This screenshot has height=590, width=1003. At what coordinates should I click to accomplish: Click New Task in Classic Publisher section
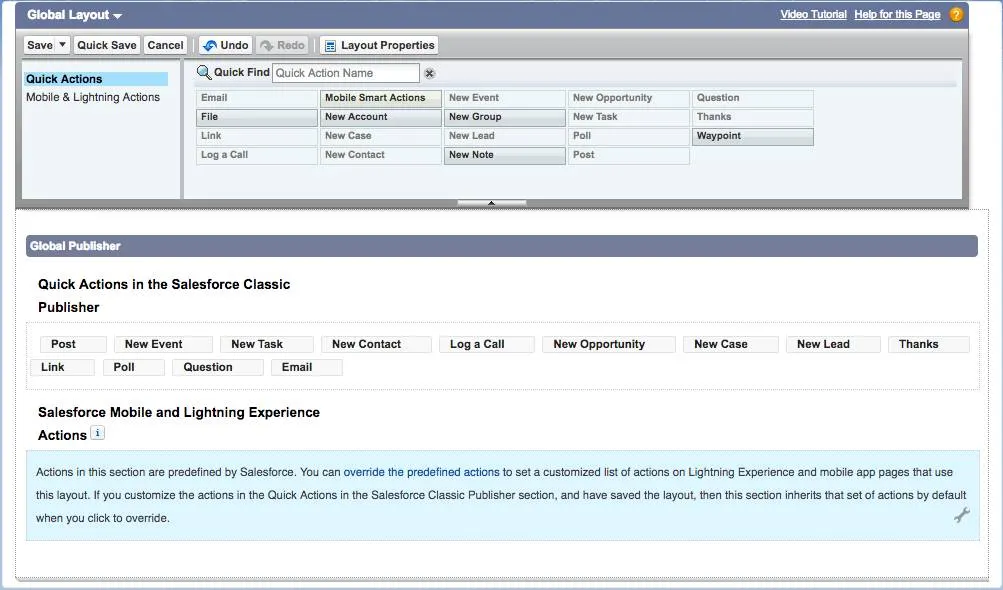(267, 344)
